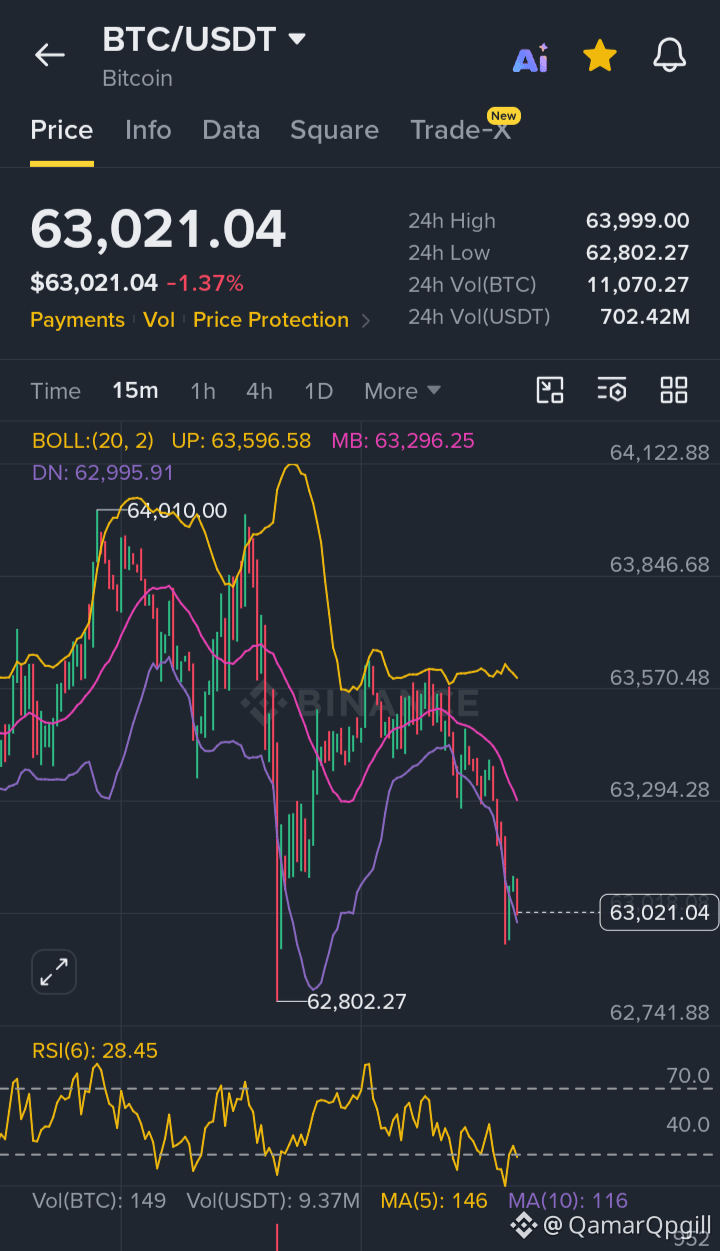Click the MA(5): 146 label
Viewport: 720px width, 1251px height.
tap(434, 1201)
